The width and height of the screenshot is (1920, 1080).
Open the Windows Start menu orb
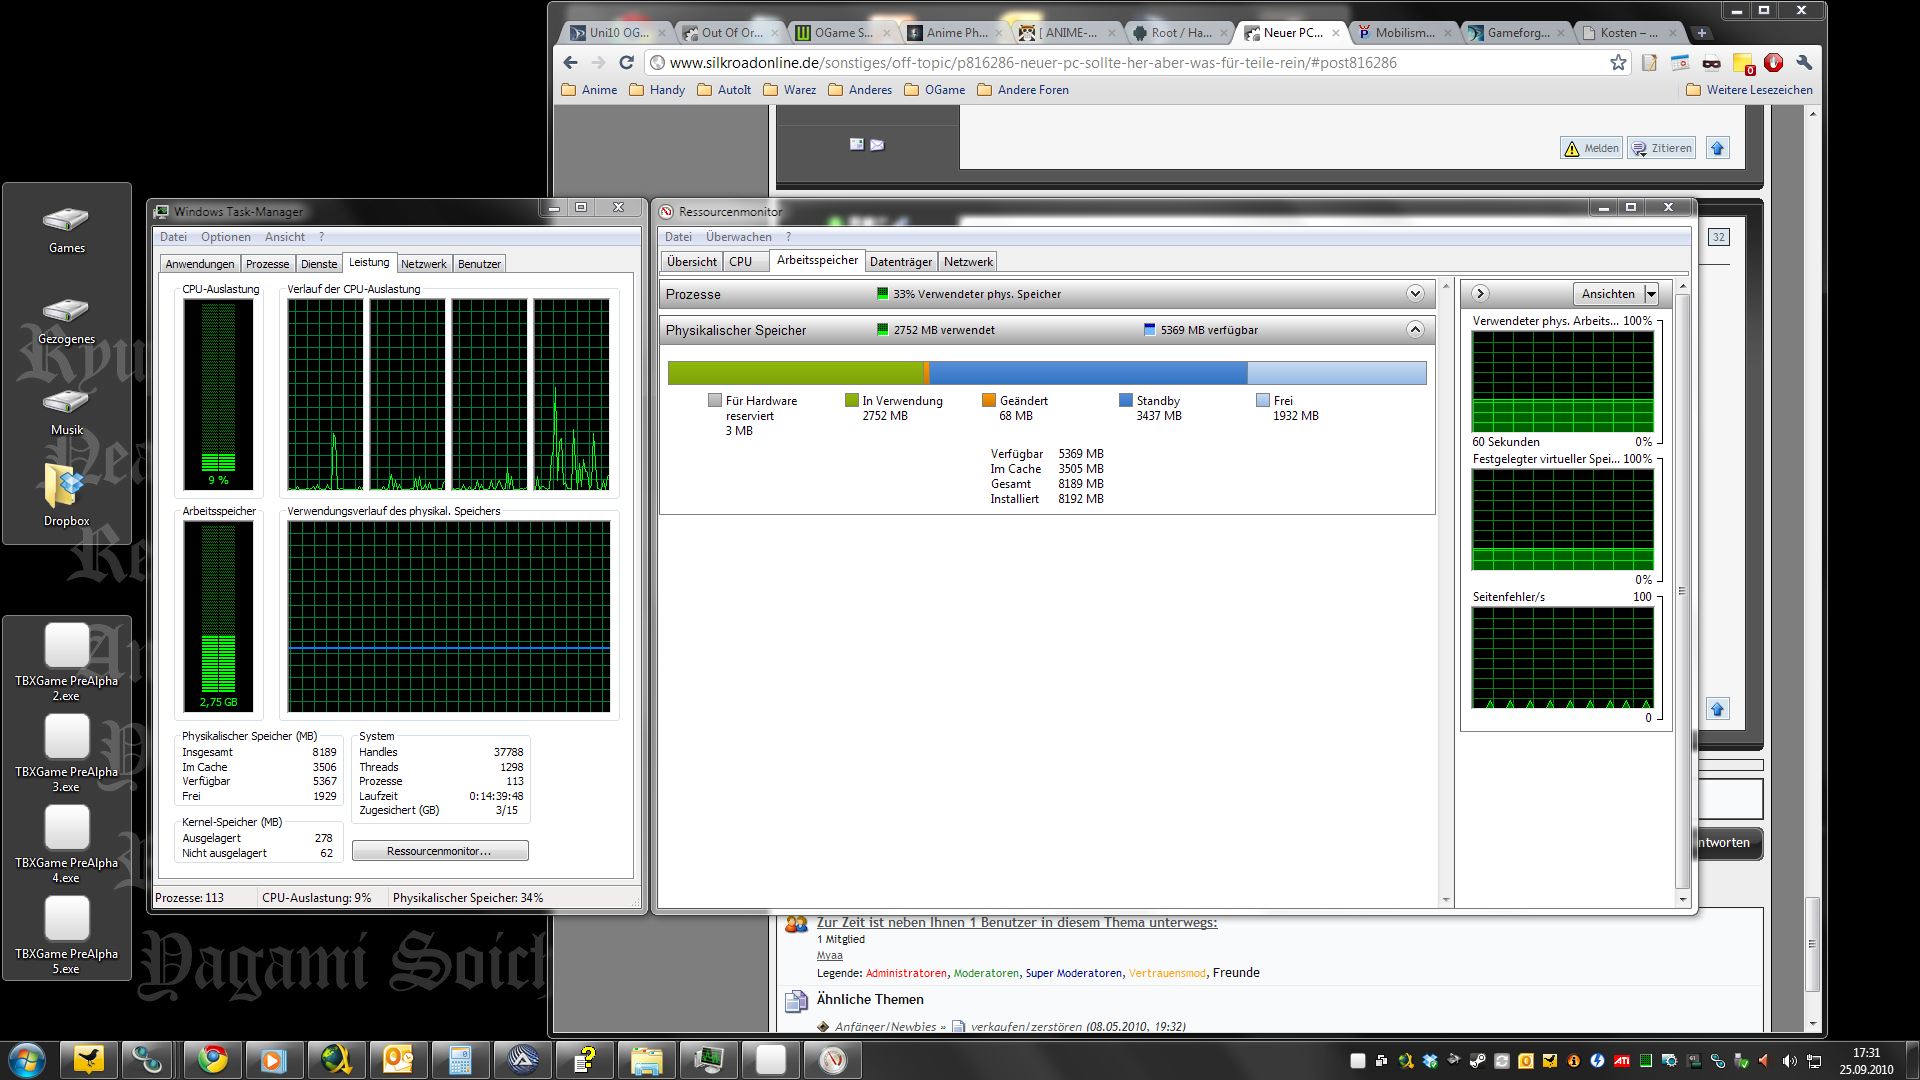pos(27,1059)
